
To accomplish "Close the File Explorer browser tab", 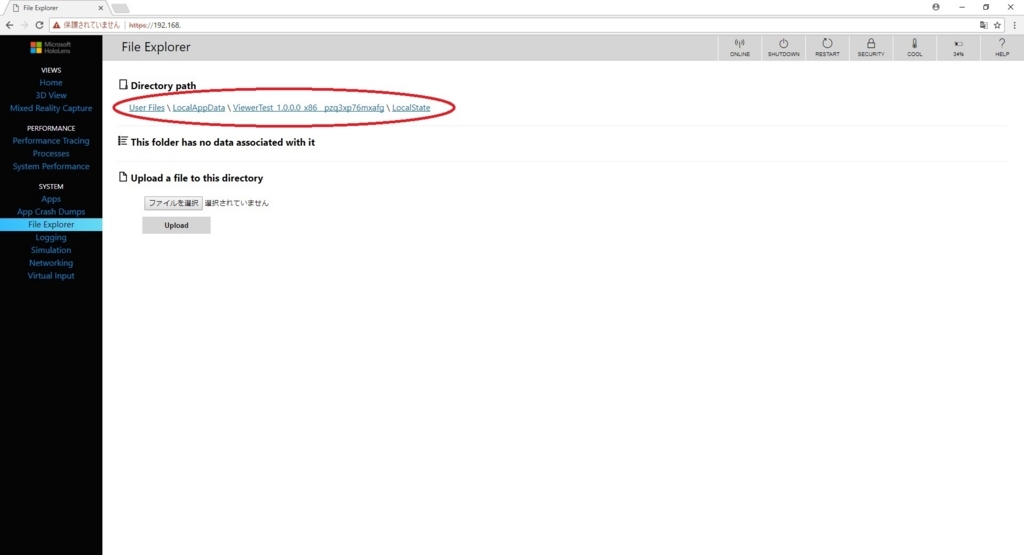I will coord(101,8).
